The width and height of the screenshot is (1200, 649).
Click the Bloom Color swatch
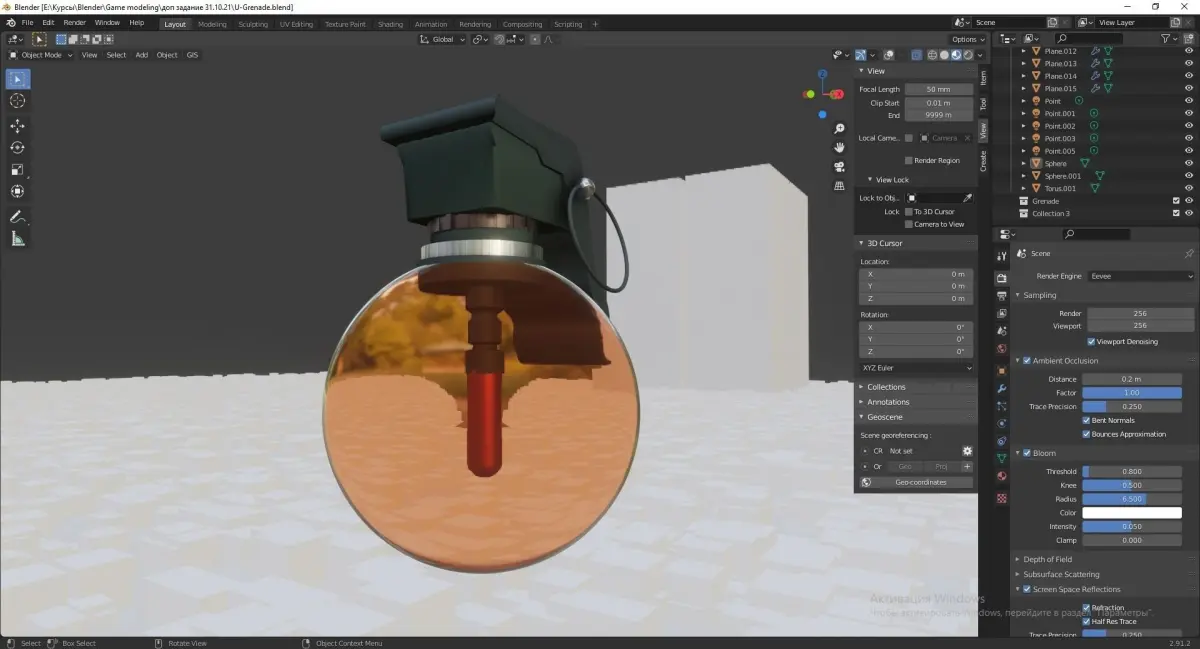point(1132,513)
